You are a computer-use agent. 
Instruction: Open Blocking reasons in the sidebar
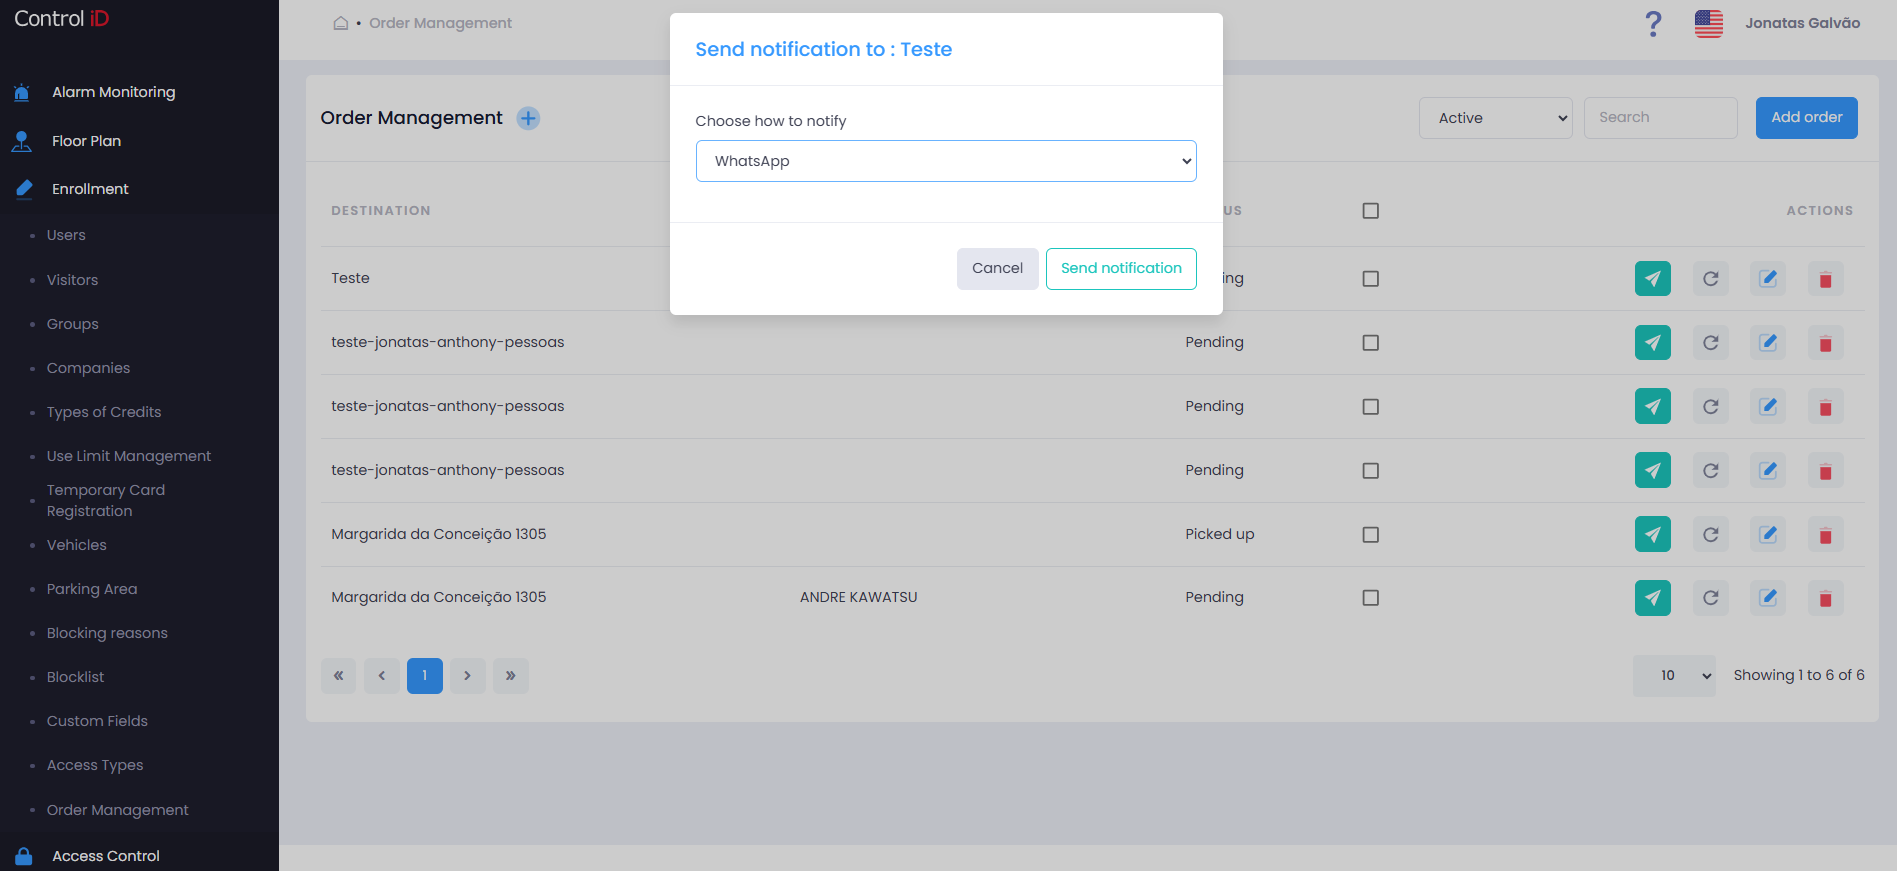107,633
